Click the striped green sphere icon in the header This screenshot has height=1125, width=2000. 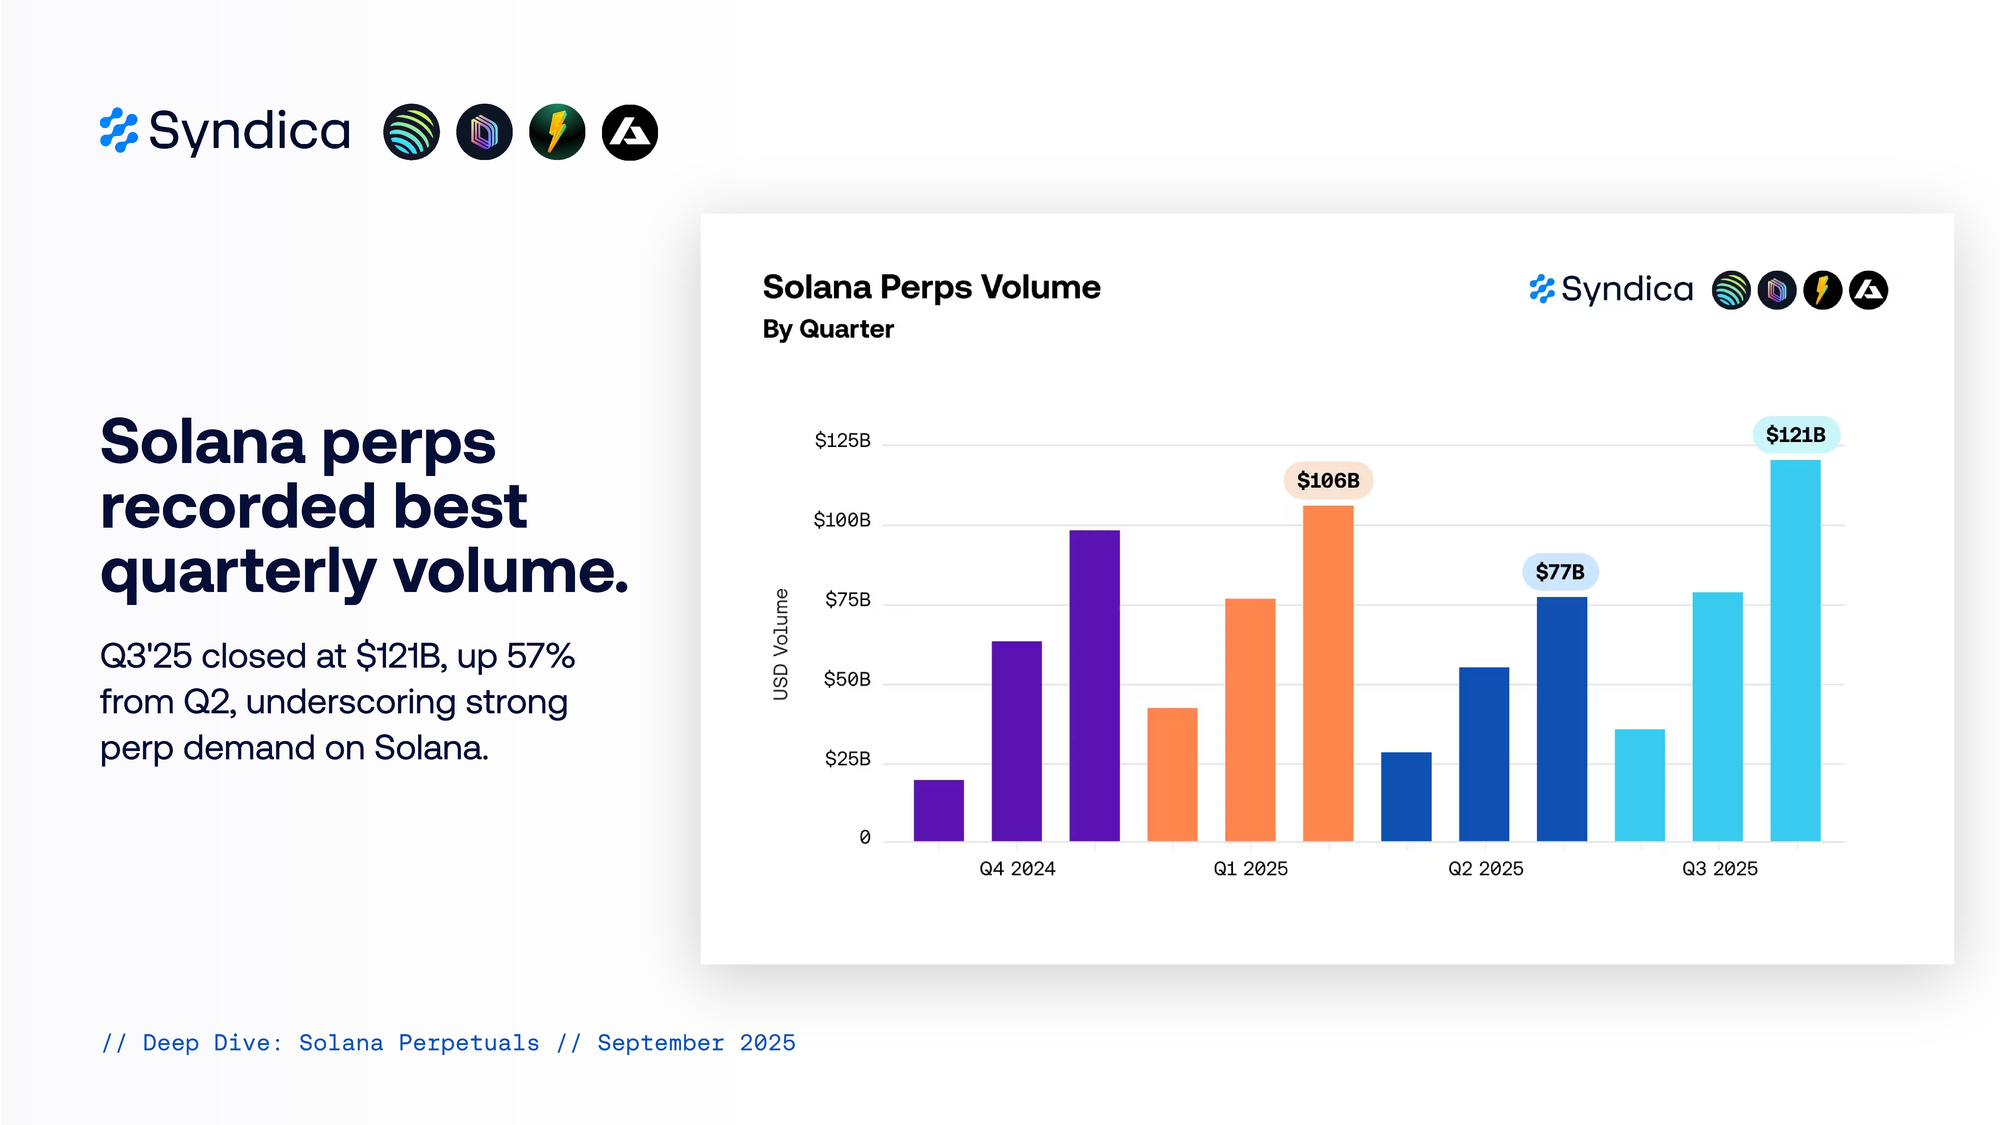(411, 132)
